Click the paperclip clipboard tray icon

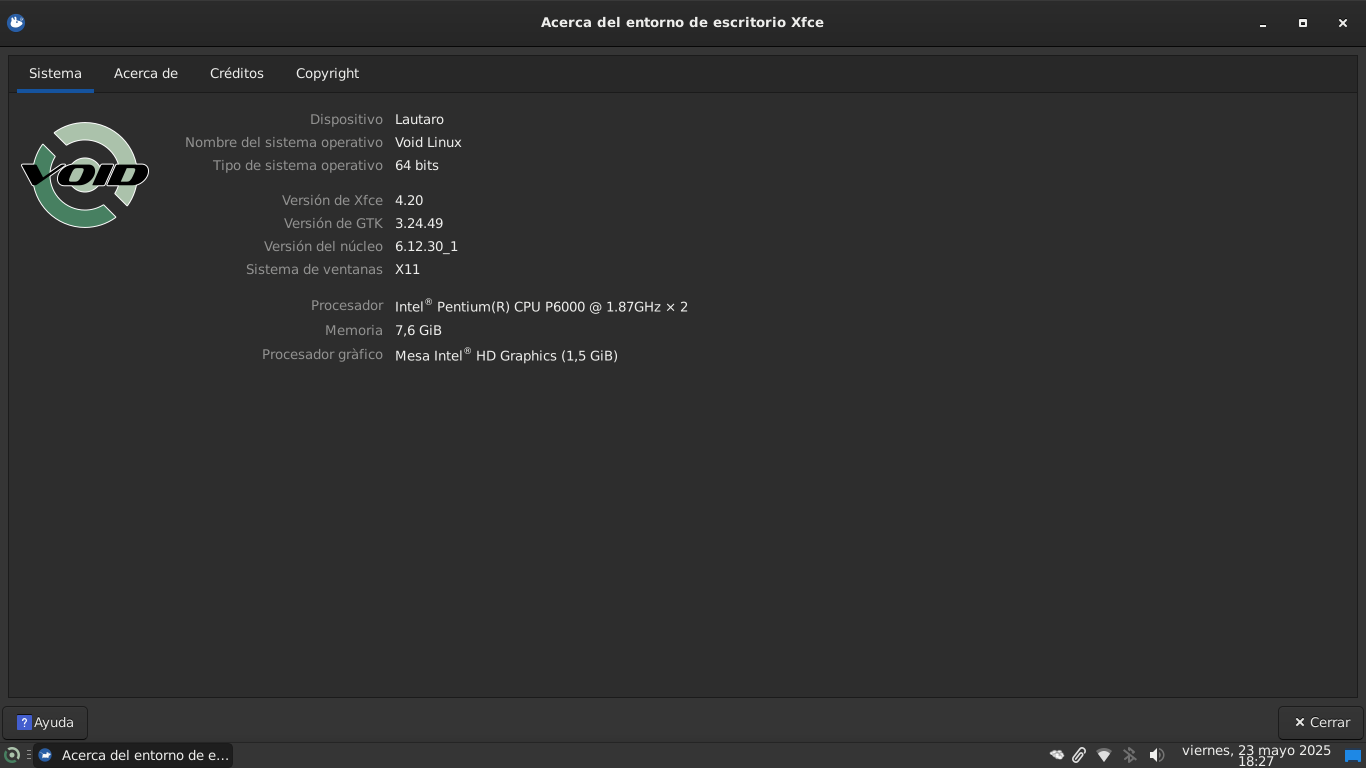coord(1079,755)
